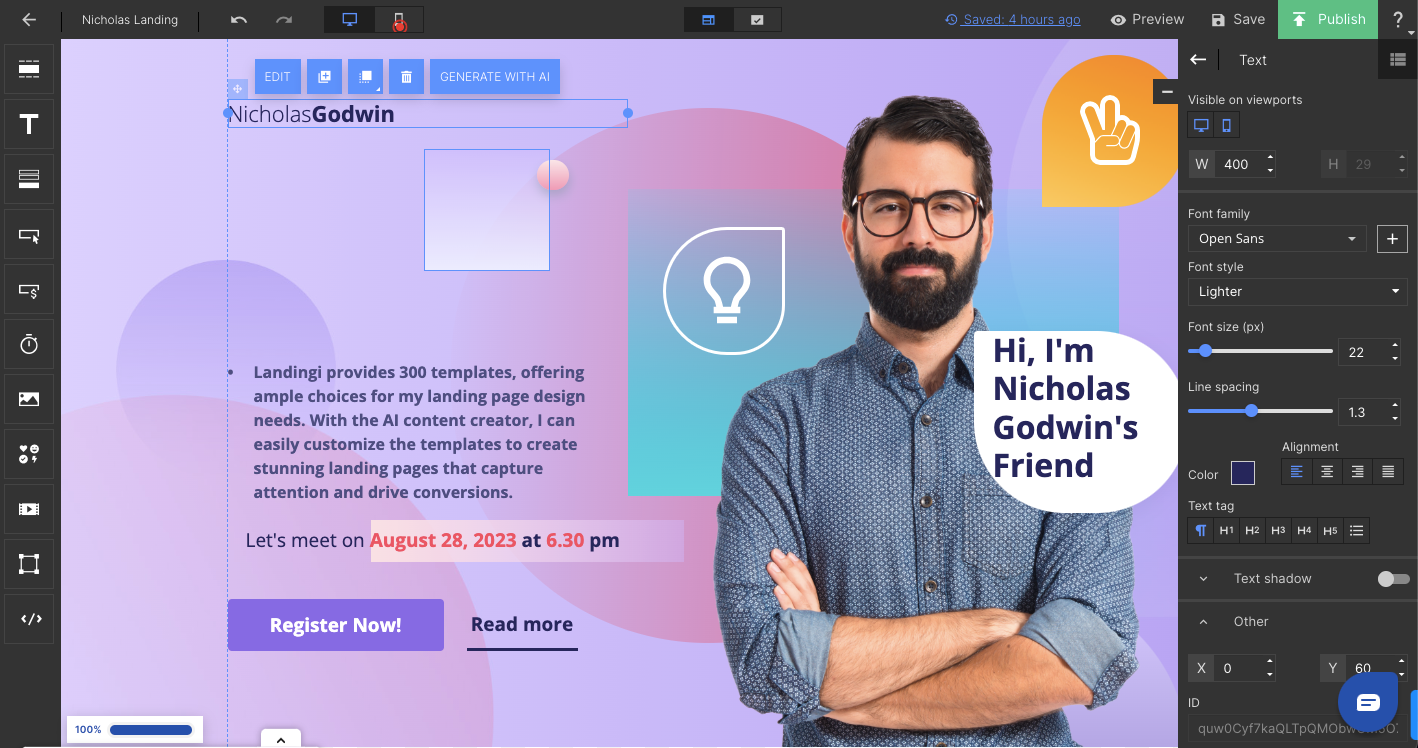The width and height of the screenshot is (1418, 748).
Task: Switch to main page view tab
Action: (x=709, y=20)
